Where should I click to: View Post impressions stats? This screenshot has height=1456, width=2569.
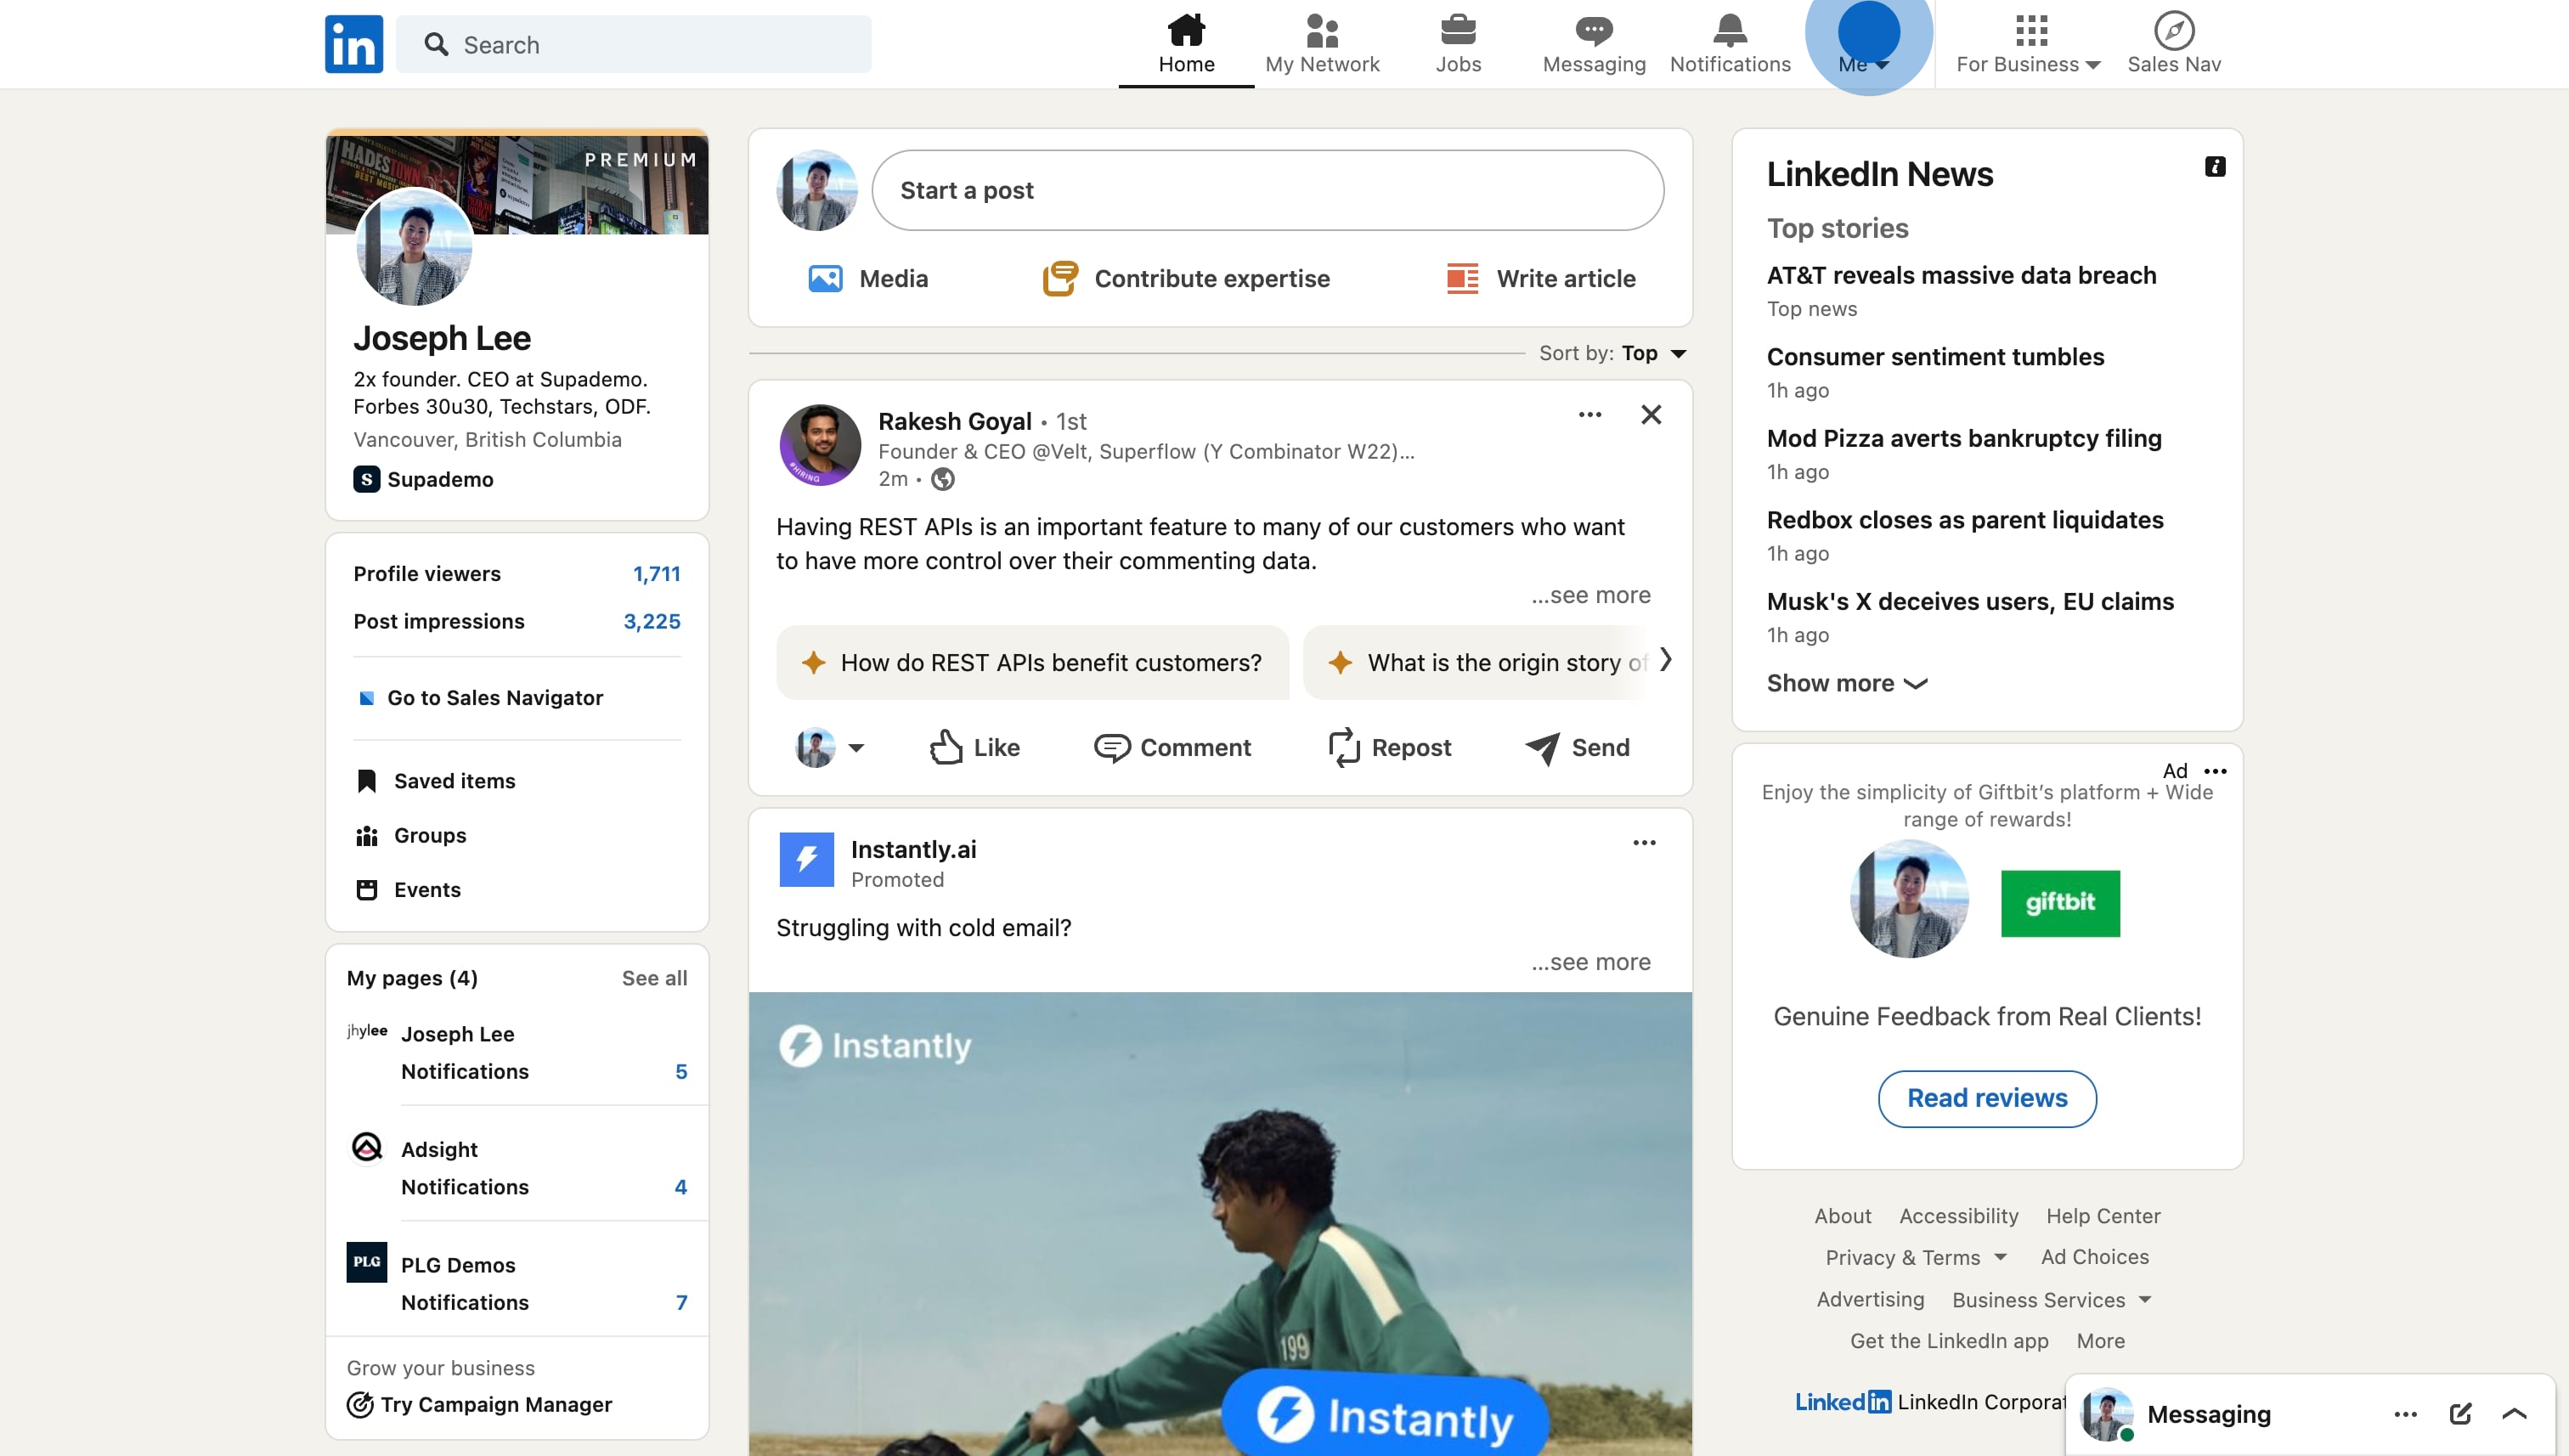[516, 621]
